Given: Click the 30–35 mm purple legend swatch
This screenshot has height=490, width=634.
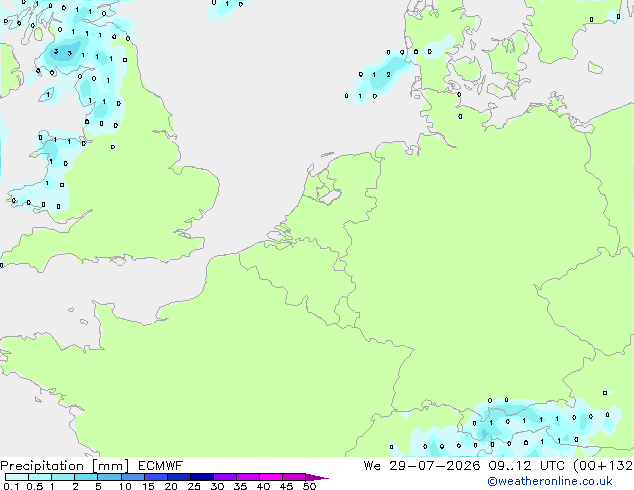Looking at the screenshot, I should pos(225,477).
